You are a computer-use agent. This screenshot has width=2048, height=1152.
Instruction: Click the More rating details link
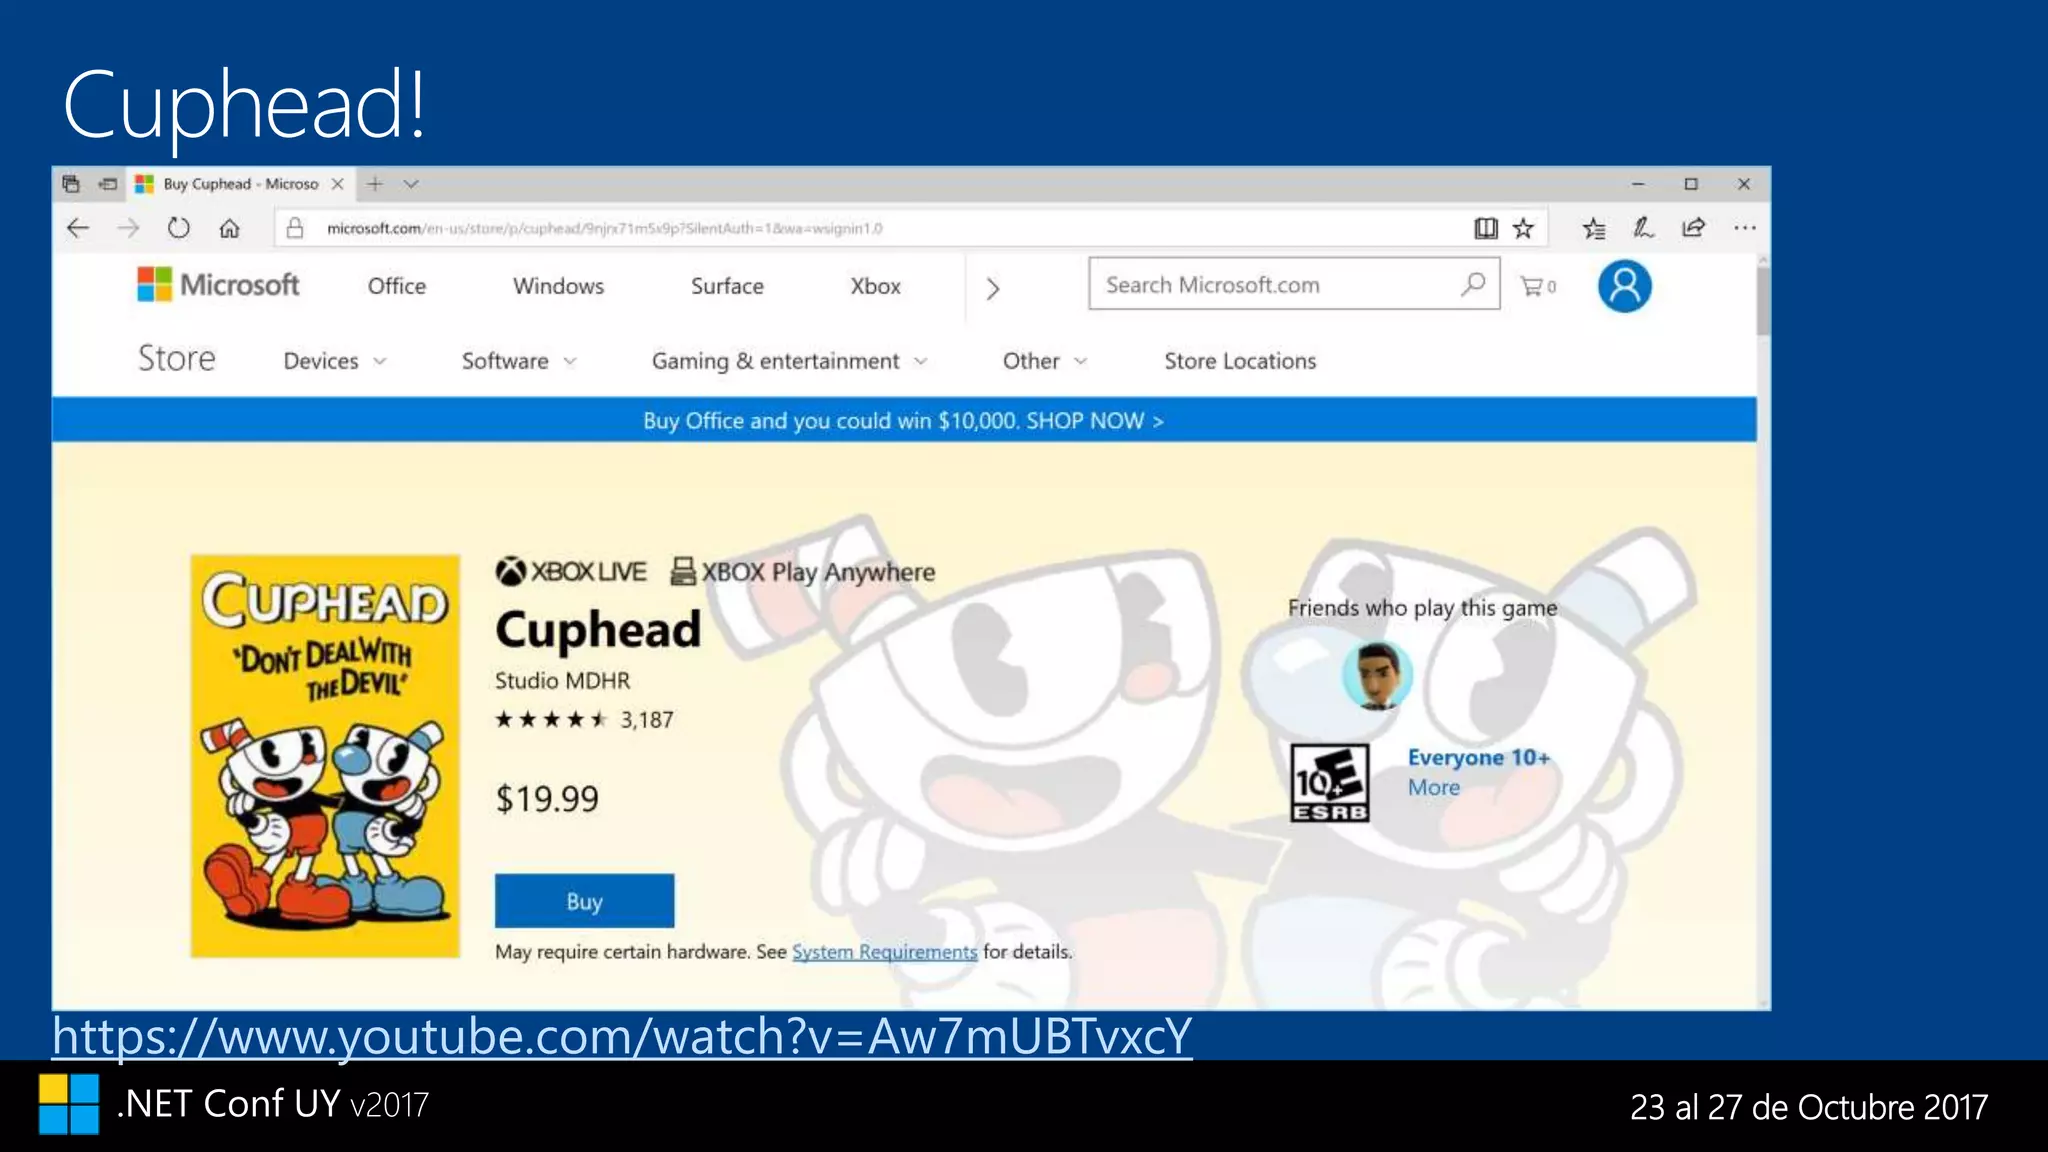point(1433,787)
